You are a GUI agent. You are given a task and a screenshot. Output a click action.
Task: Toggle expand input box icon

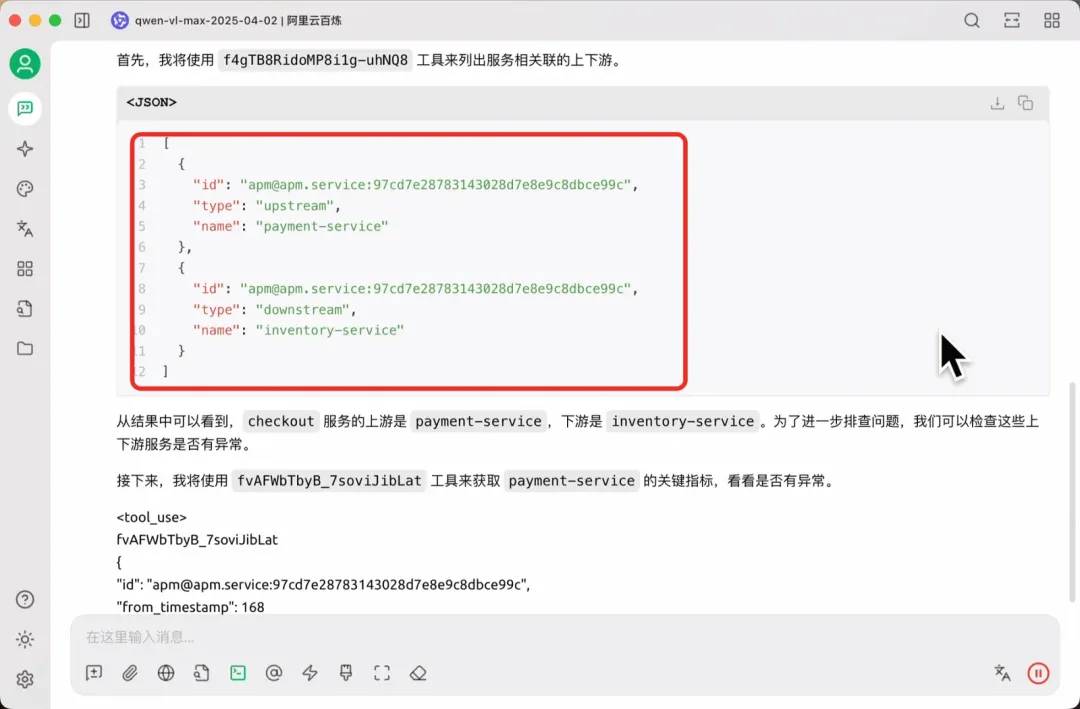tap(382, 673)
